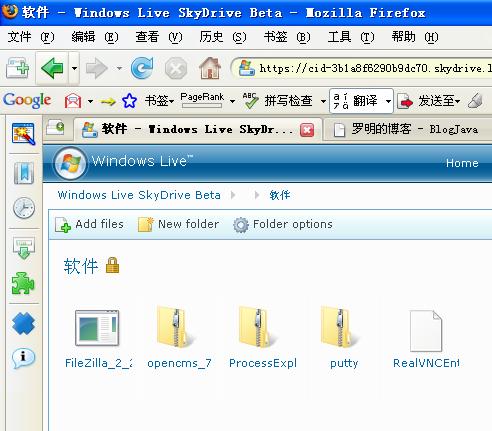492x431 pixels.
Task: Open the clock history sidebar icon
Action: (24, 208)
